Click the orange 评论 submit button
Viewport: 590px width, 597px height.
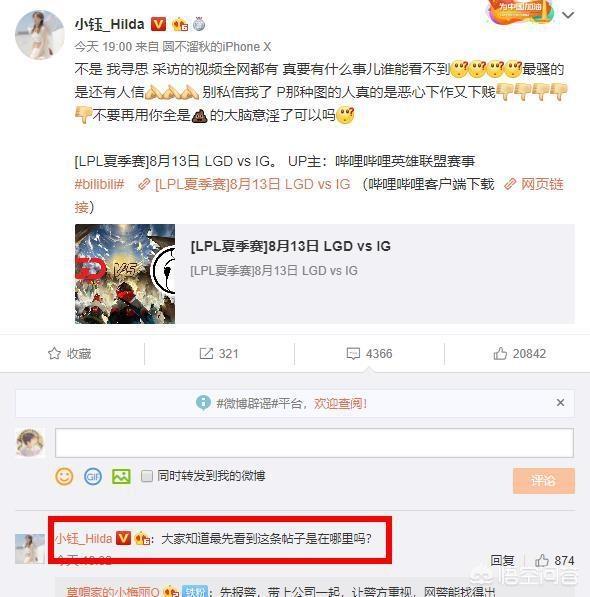point(544,481)
